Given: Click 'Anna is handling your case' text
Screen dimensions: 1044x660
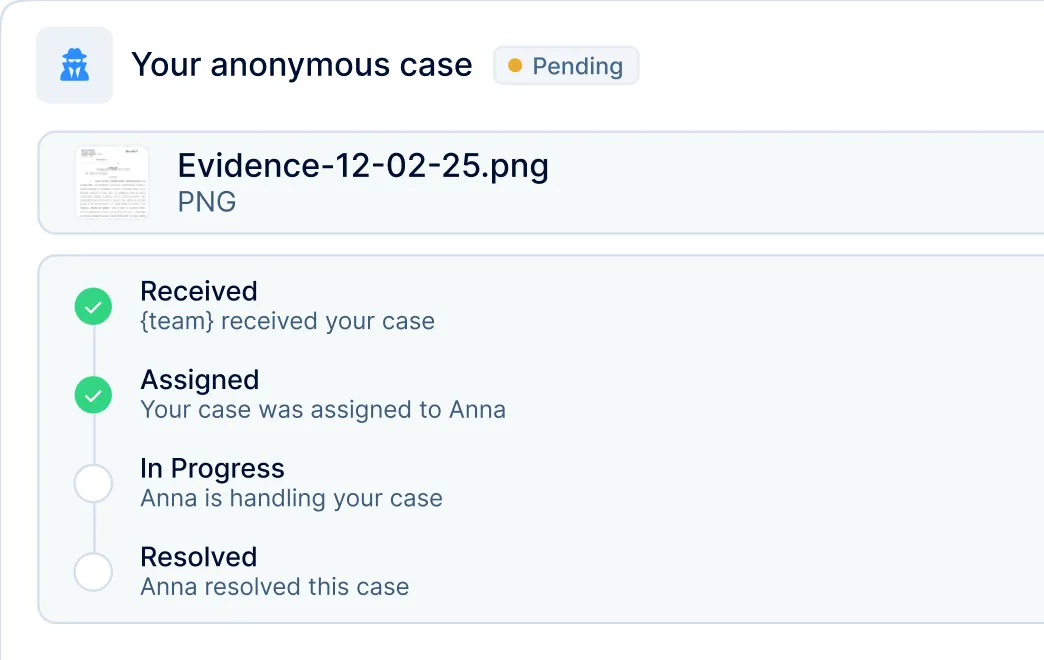Looking at the screenshot, I should click(291, 498).
